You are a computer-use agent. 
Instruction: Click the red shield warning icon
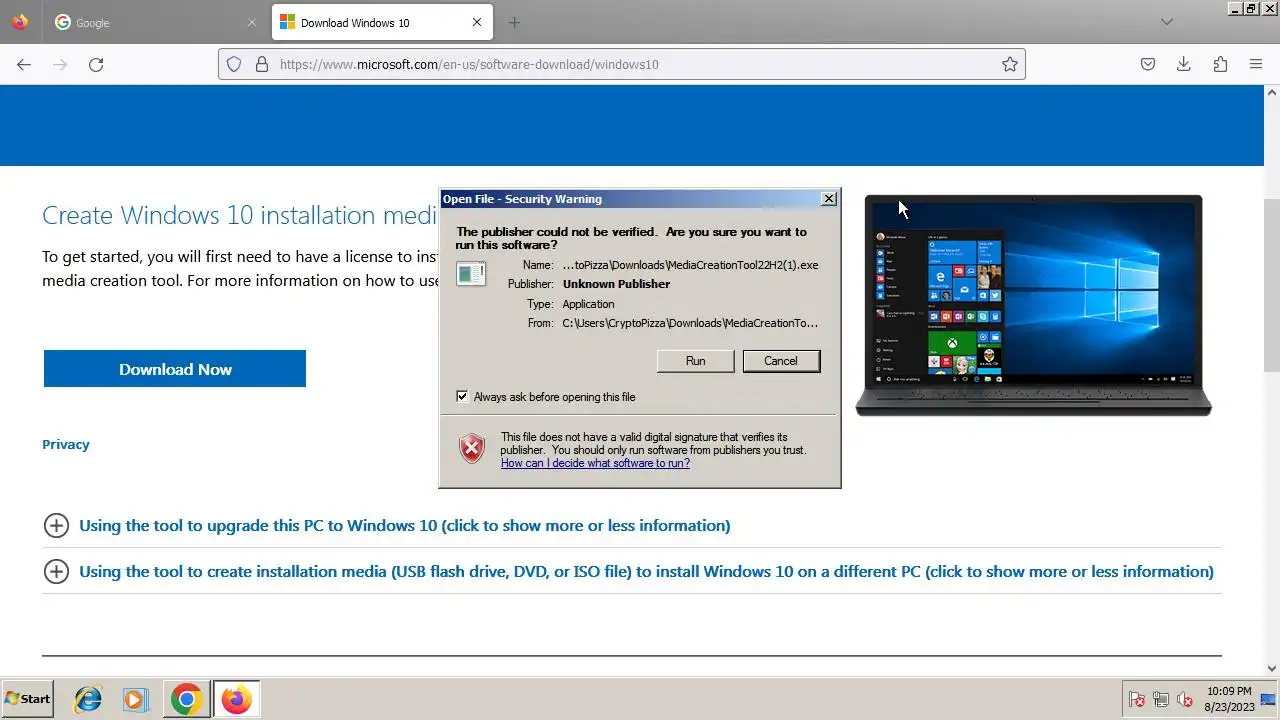(472, 449)
